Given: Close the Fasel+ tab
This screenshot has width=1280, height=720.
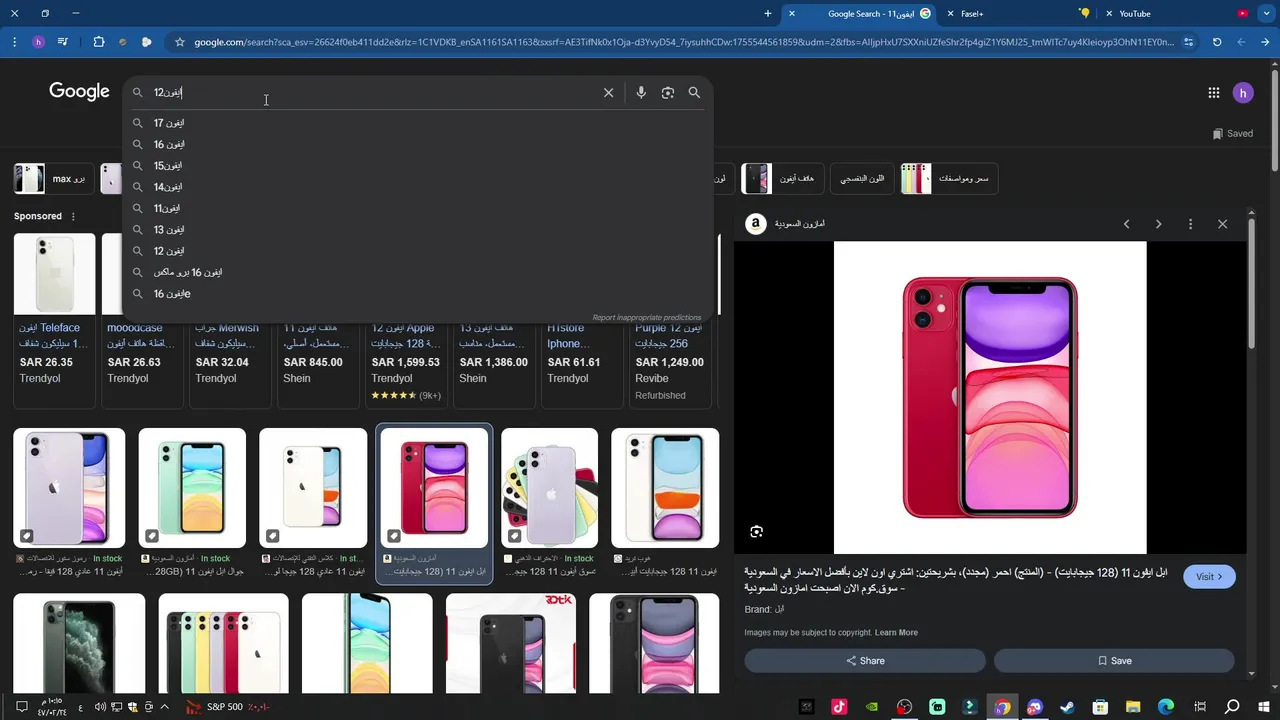Looking at the screenshot, I should pyautogui.click(x=951, y=14).
